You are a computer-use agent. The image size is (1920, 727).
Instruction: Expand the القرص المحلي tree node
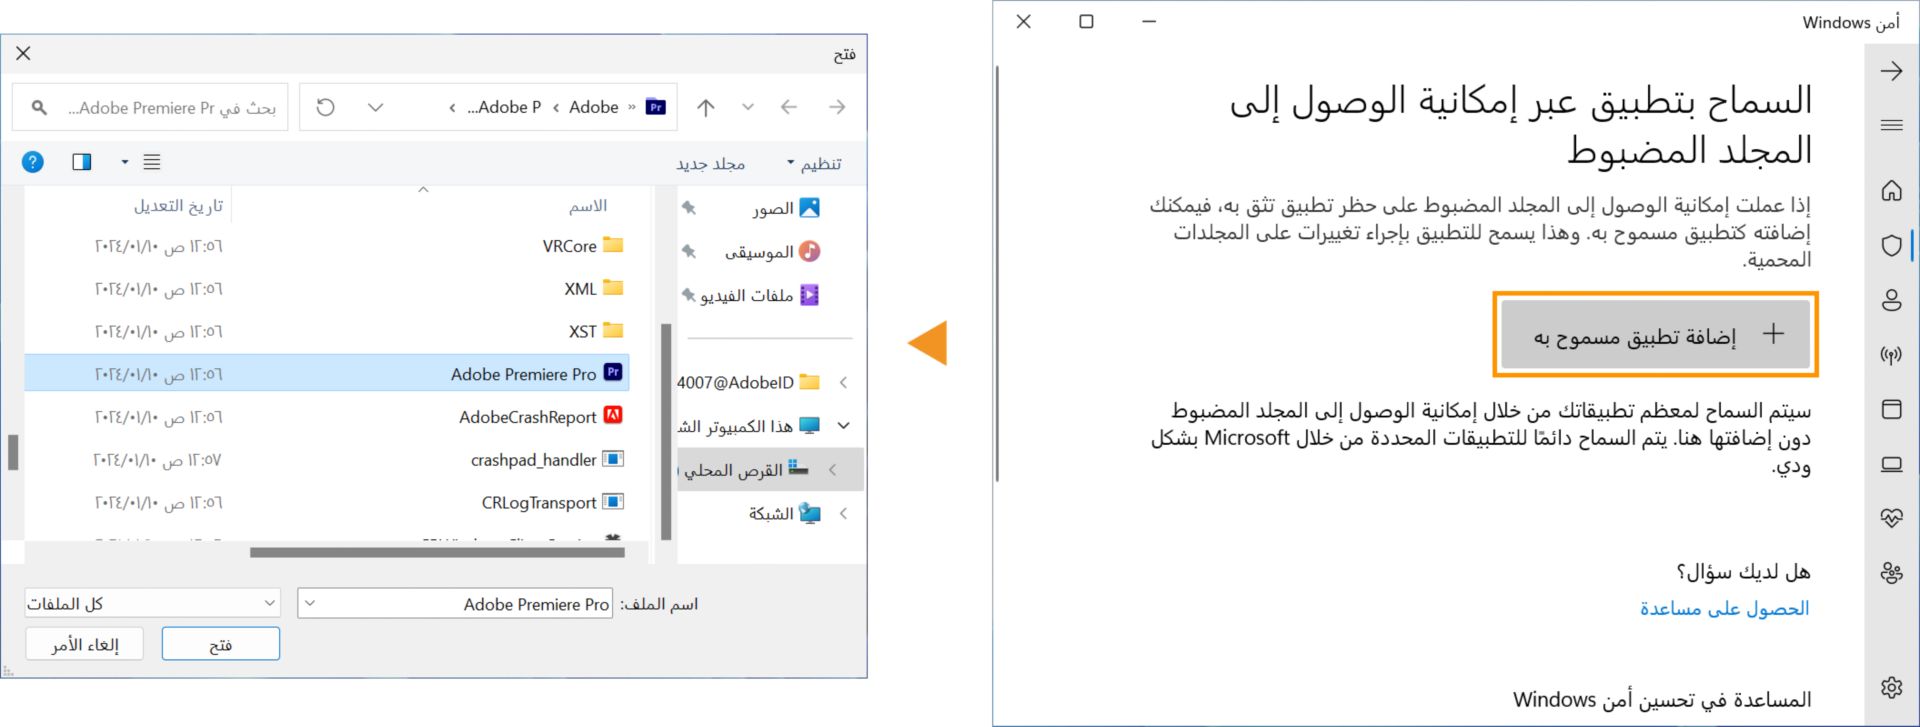click(x=832, y=469)
